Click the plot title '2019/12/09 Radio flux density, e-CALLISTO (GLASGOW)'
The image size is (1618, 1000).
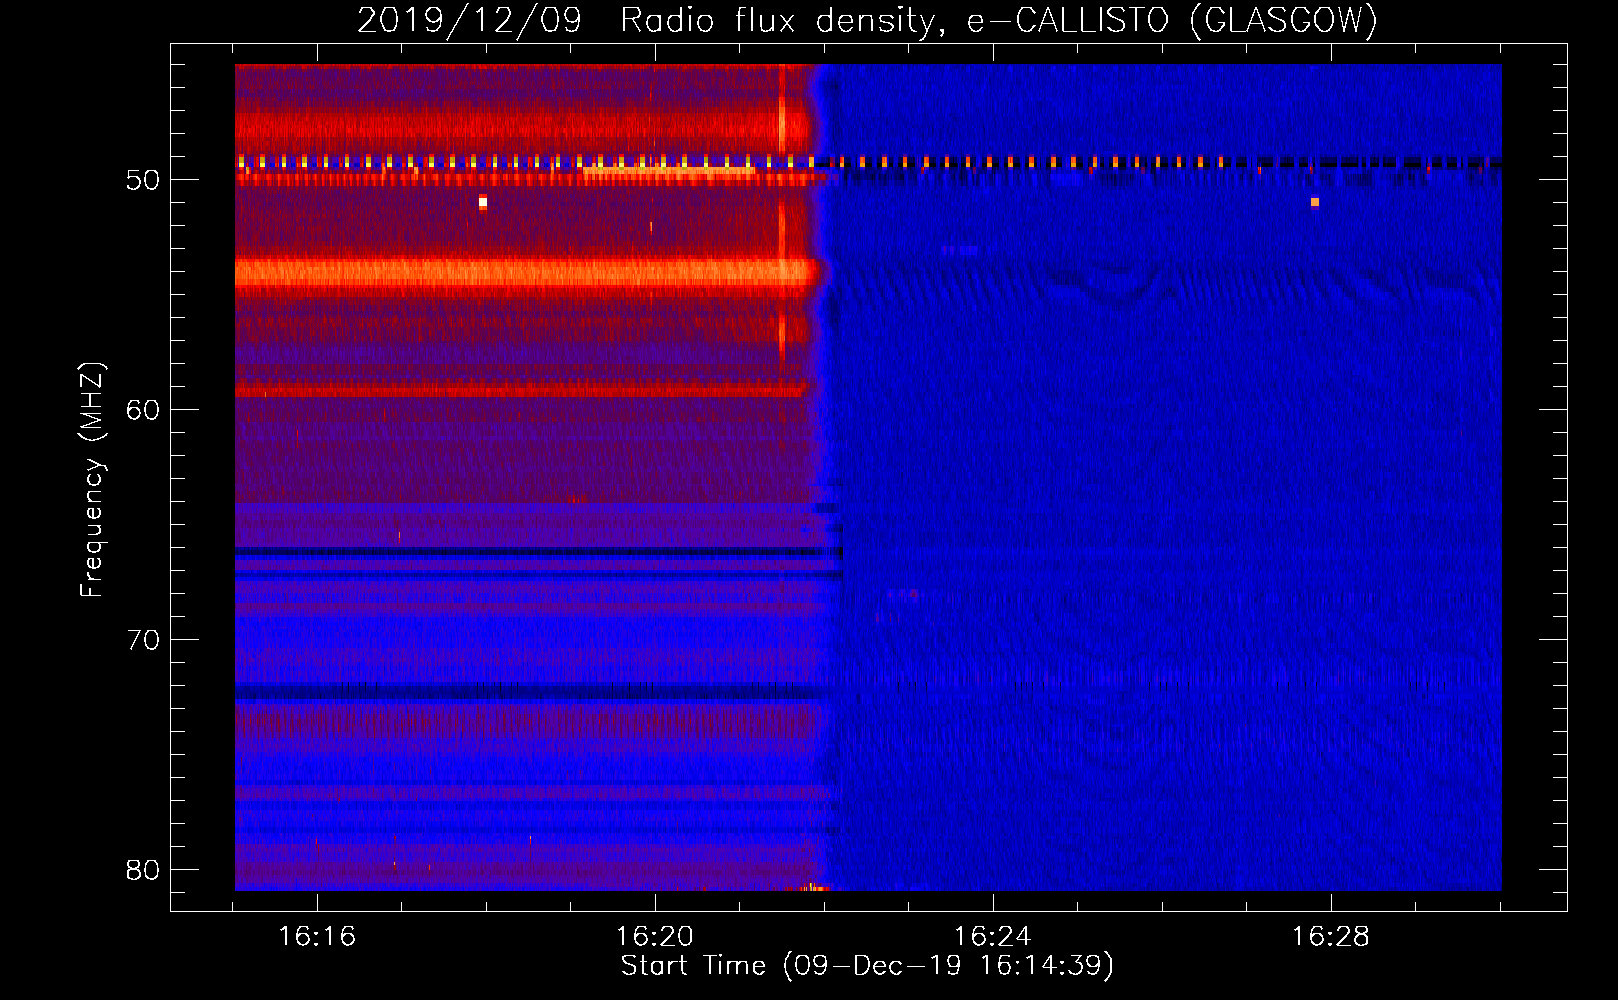click(867, 20)
